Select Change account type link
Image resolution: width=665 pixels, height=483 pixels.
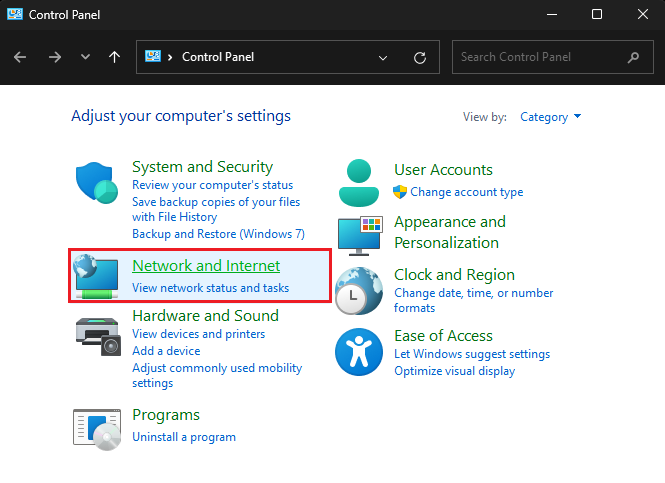466,192
